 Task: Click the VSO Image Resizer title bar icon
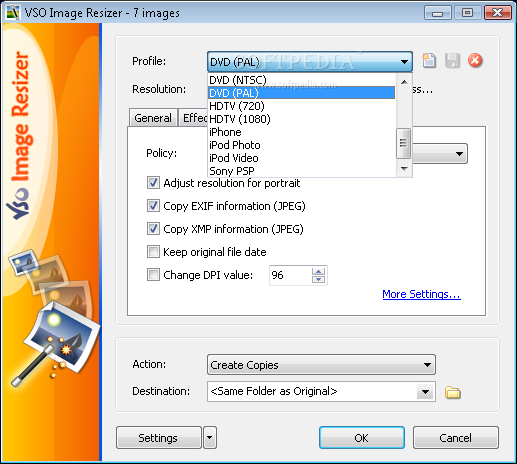(x=12, y=13)
